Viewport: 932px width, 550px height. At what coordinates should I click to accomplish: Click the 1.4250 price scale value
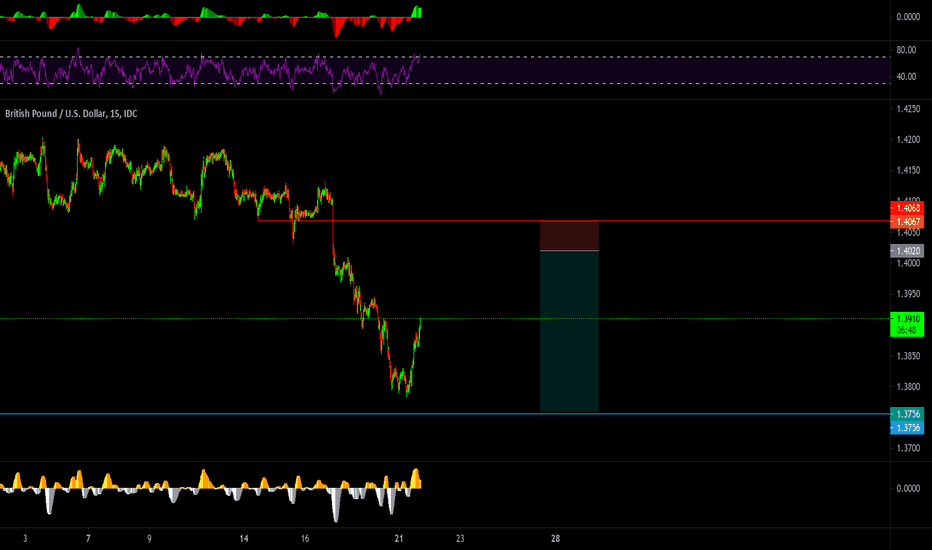click(908, 109)
